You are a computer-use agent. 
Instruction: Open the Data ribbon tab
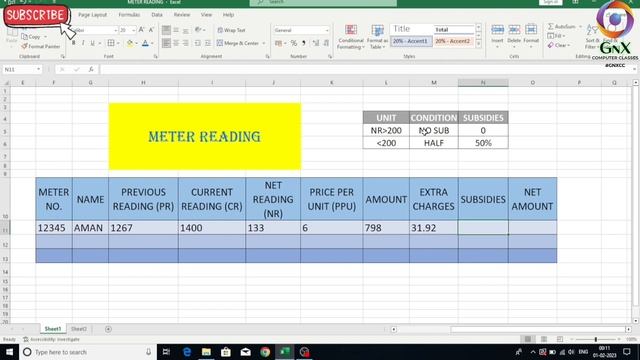click(157, 15)
